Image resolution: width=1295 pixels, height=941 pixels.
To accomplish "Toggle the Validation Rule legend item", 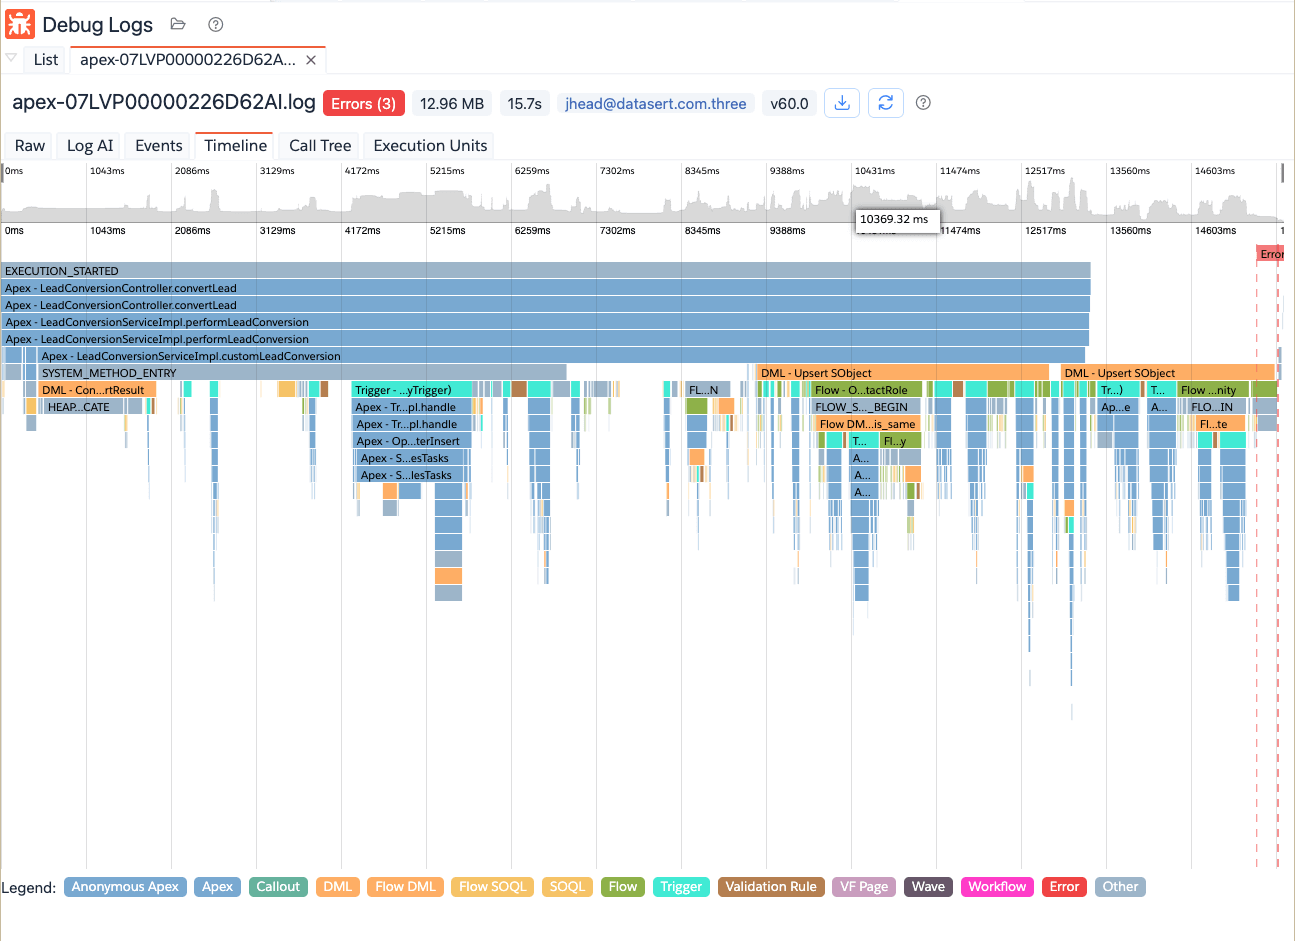I will pyautogui.click(x=771, y=887).
